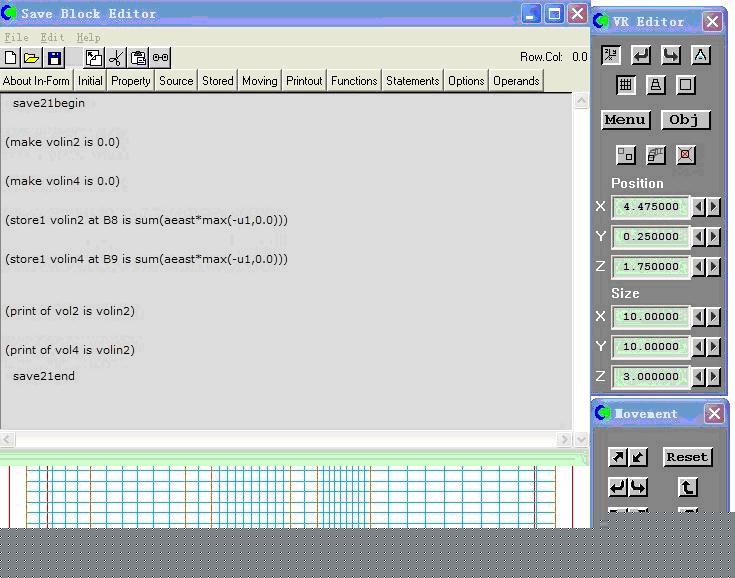This screenshot has height=578, width=735.
Task: Open the Options tab
Action: tap(466, 81)
